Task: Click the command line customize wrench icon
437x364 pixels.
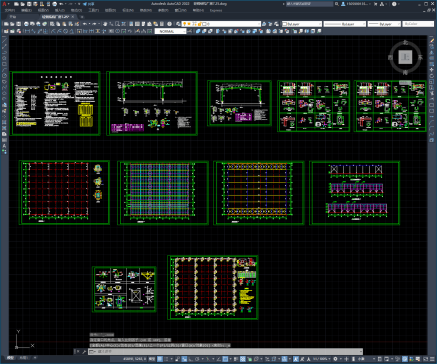Action: pos(84,351)
